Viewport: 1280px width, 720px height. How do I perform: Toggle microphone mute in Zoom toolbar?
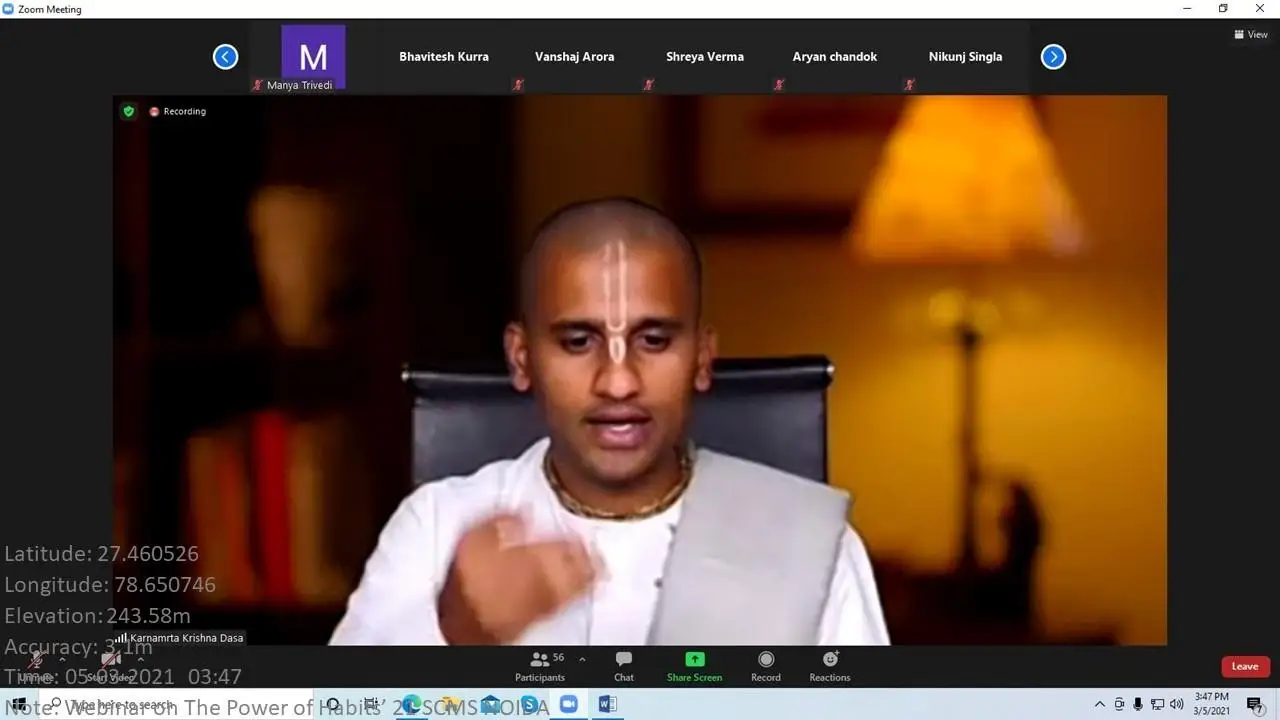[35, 661]
